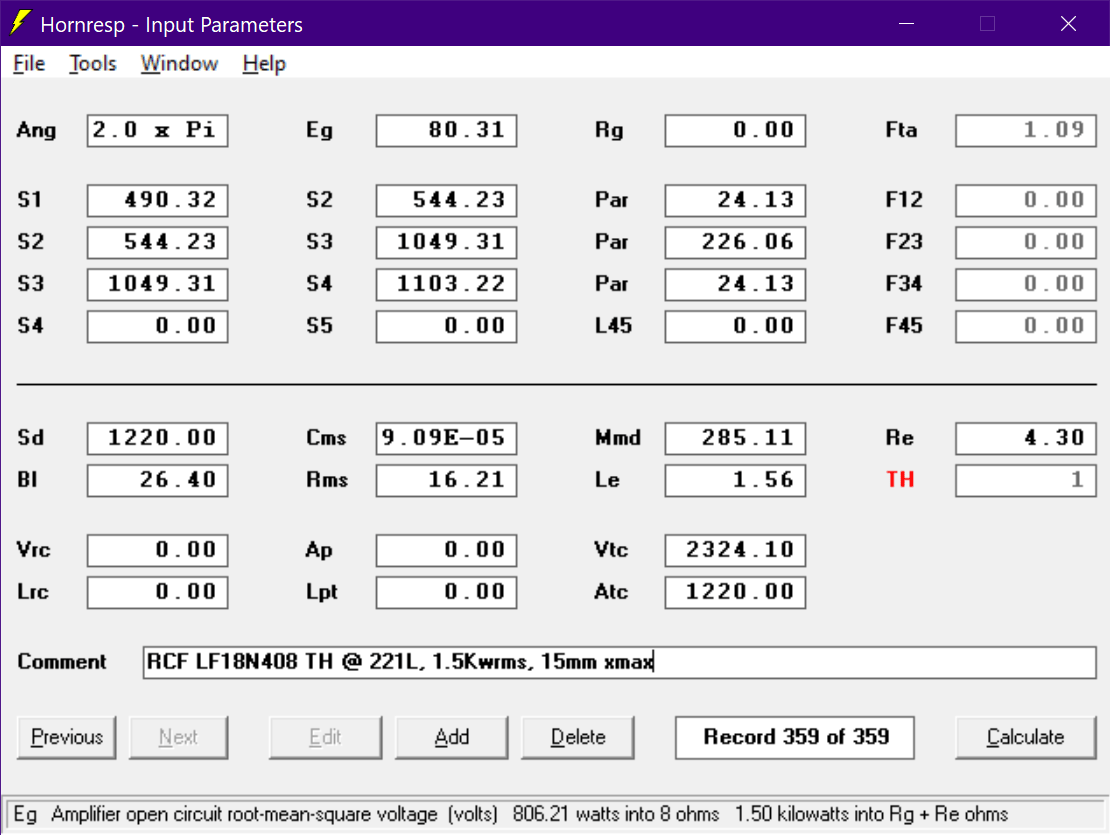
Task: Click the Add record button
Action: [x=452, y=737]
